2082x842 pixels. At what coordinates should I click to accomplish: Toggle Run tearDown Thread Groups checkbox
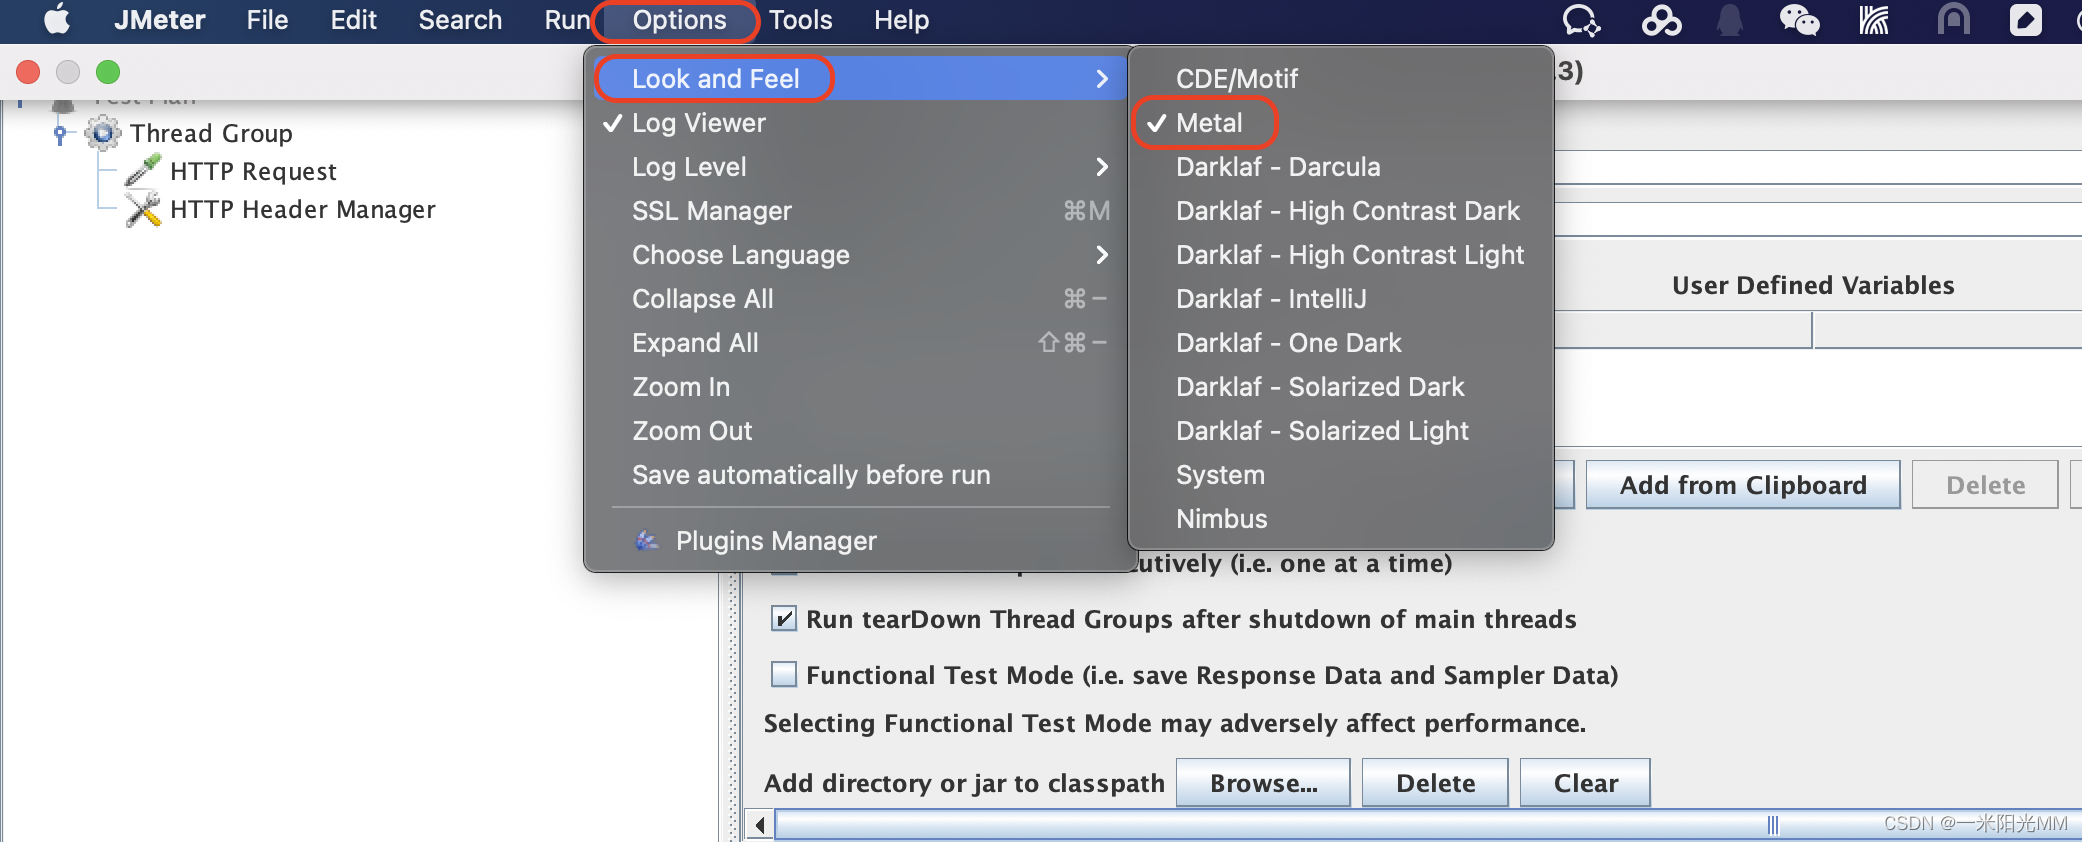click(784, 619)
